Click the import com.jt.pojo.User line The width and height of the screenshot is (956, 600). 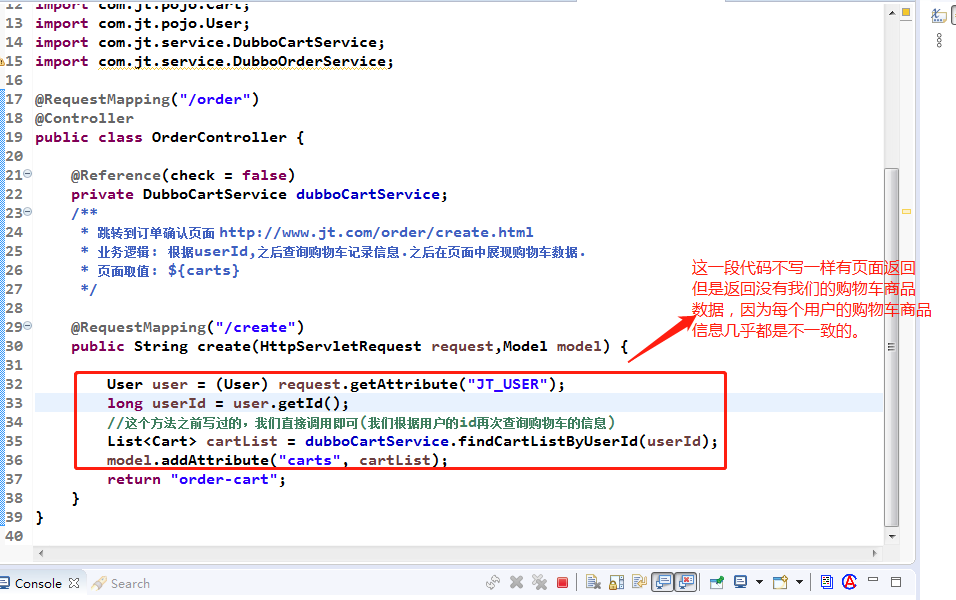pyautogui.click(x=142, y=24)
